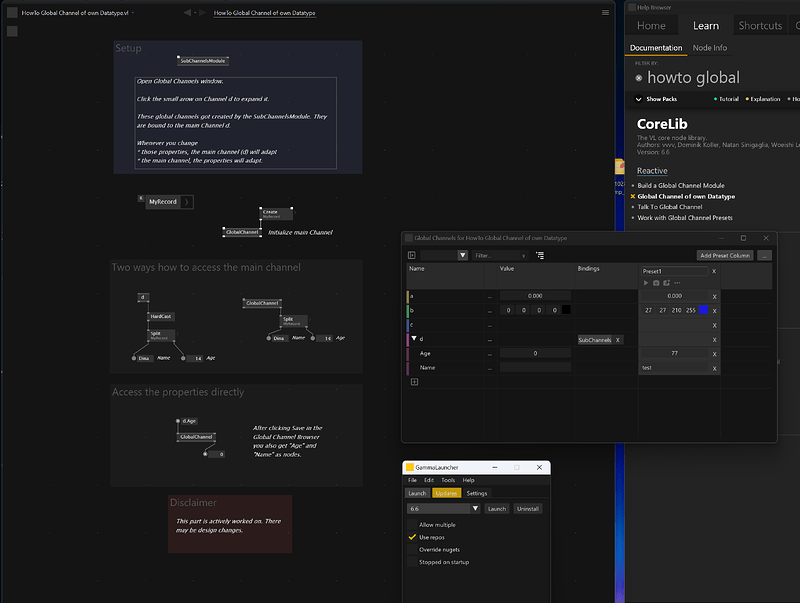Open Work with Global Channel Presets link
Viewport: 800px width, 603px height.
click(685, 218)
